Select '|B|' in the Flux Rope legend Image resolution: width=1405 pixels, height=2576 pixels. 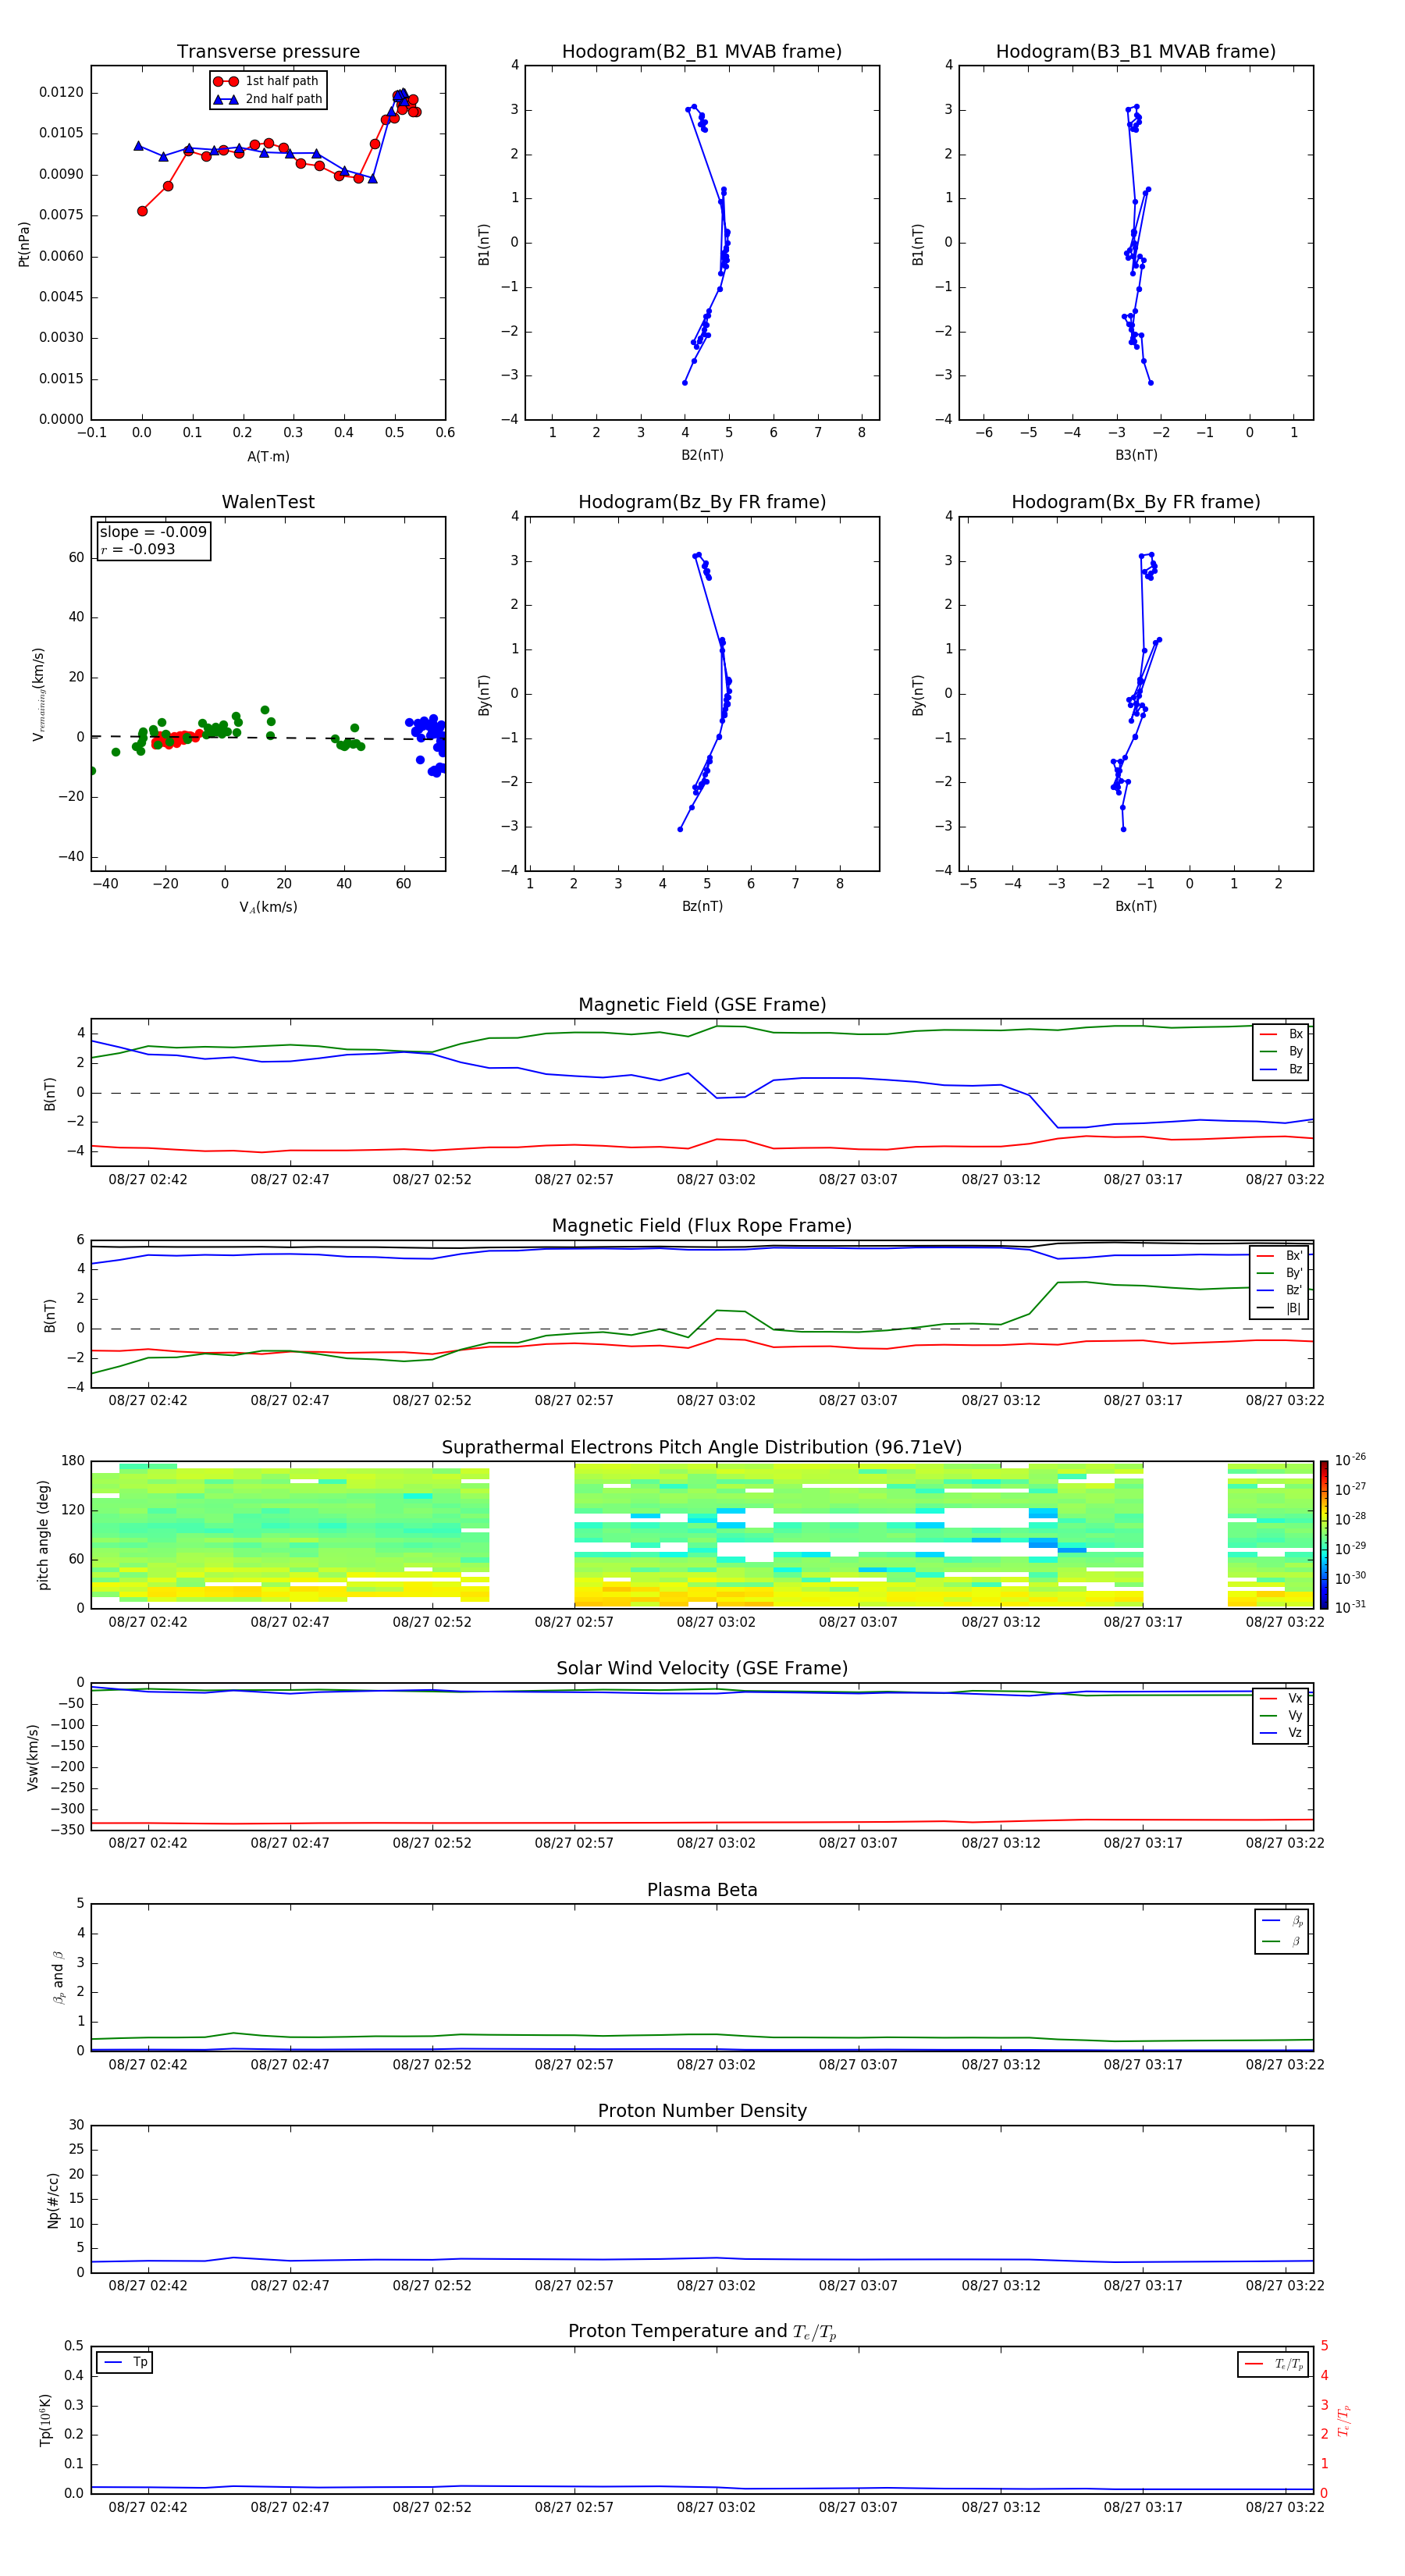(1279, 1308)
